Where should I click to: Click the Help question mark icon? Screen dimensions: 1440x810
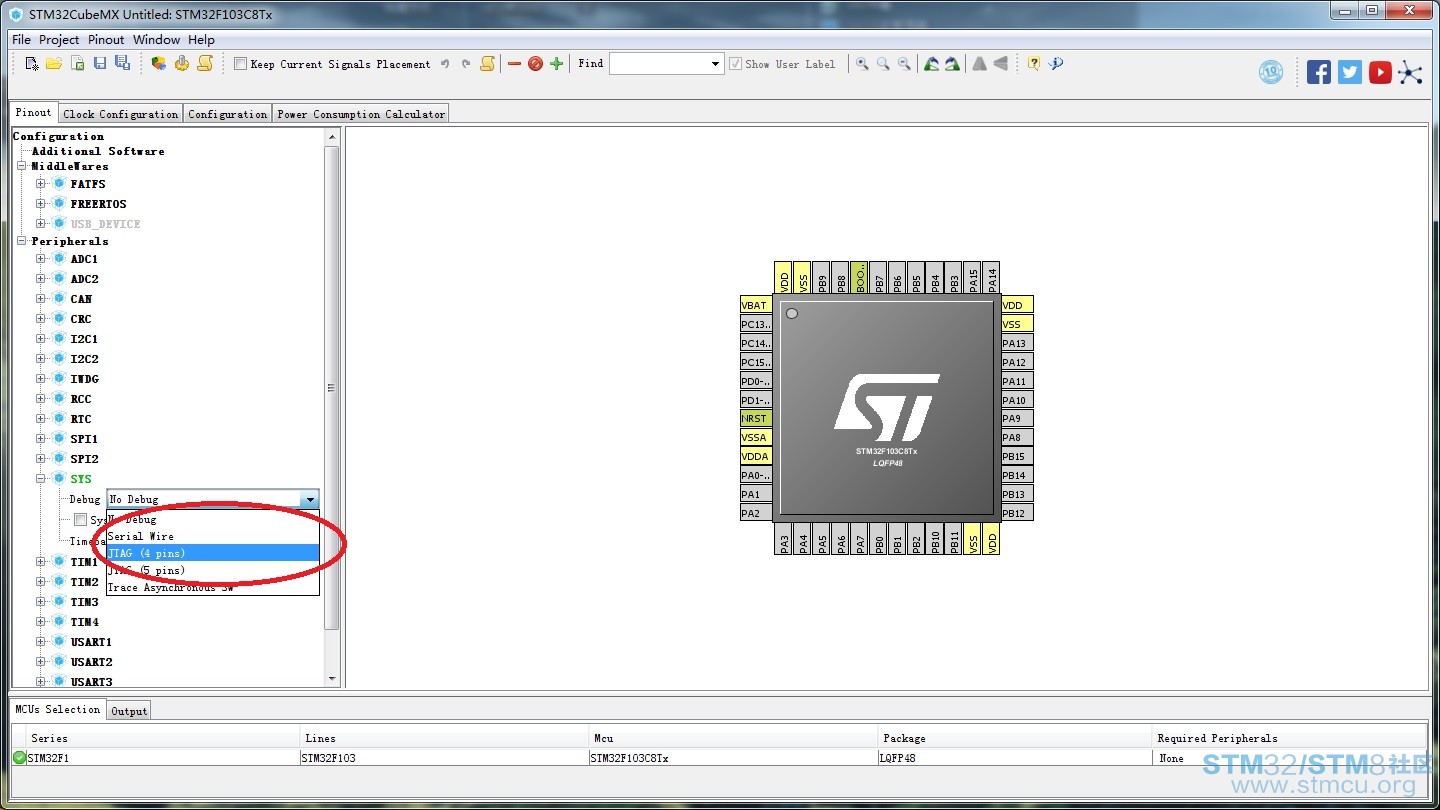1034,64
